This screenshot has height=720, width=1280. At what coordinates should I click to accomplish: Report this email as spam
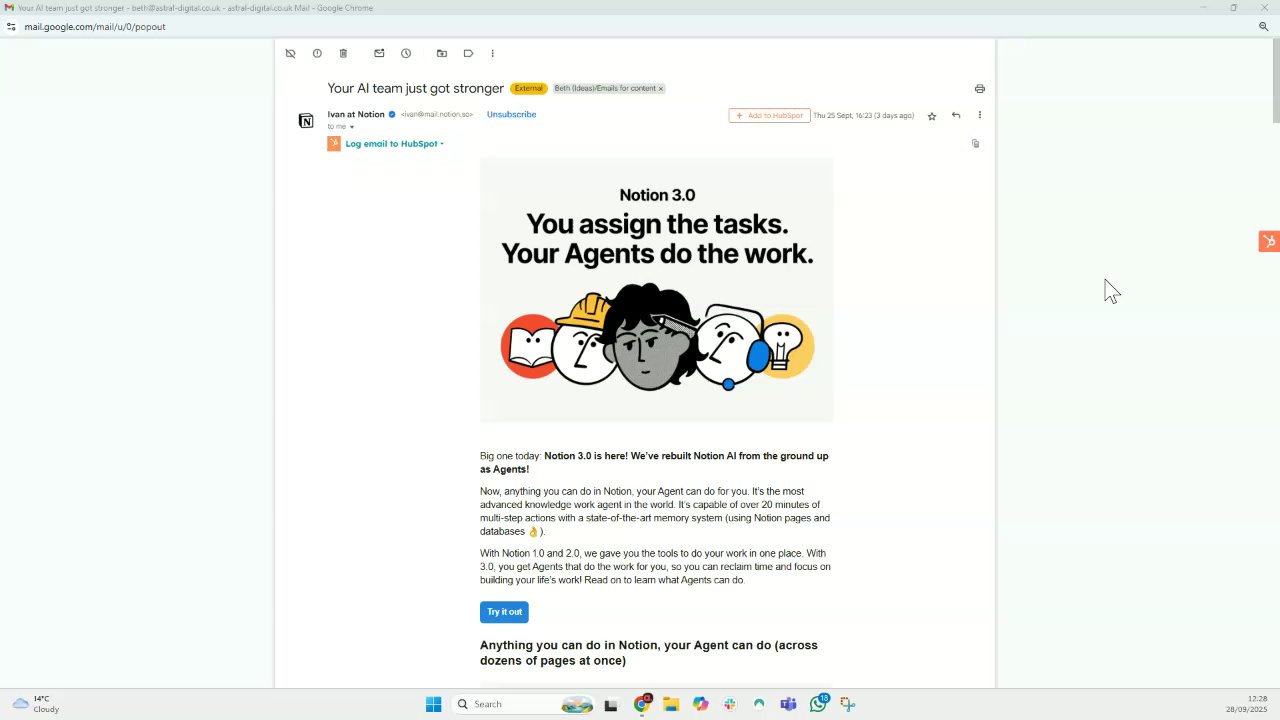317,53
